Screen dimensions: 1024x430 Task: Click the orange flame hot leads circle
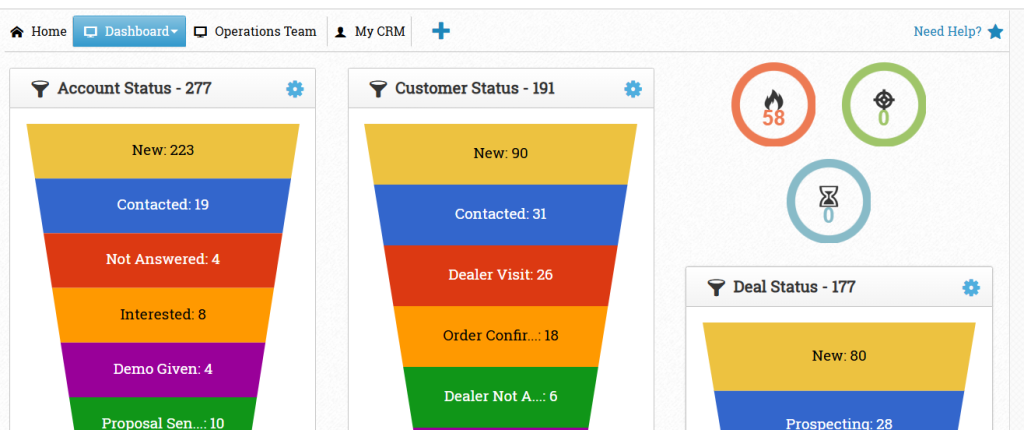point(773,105)
